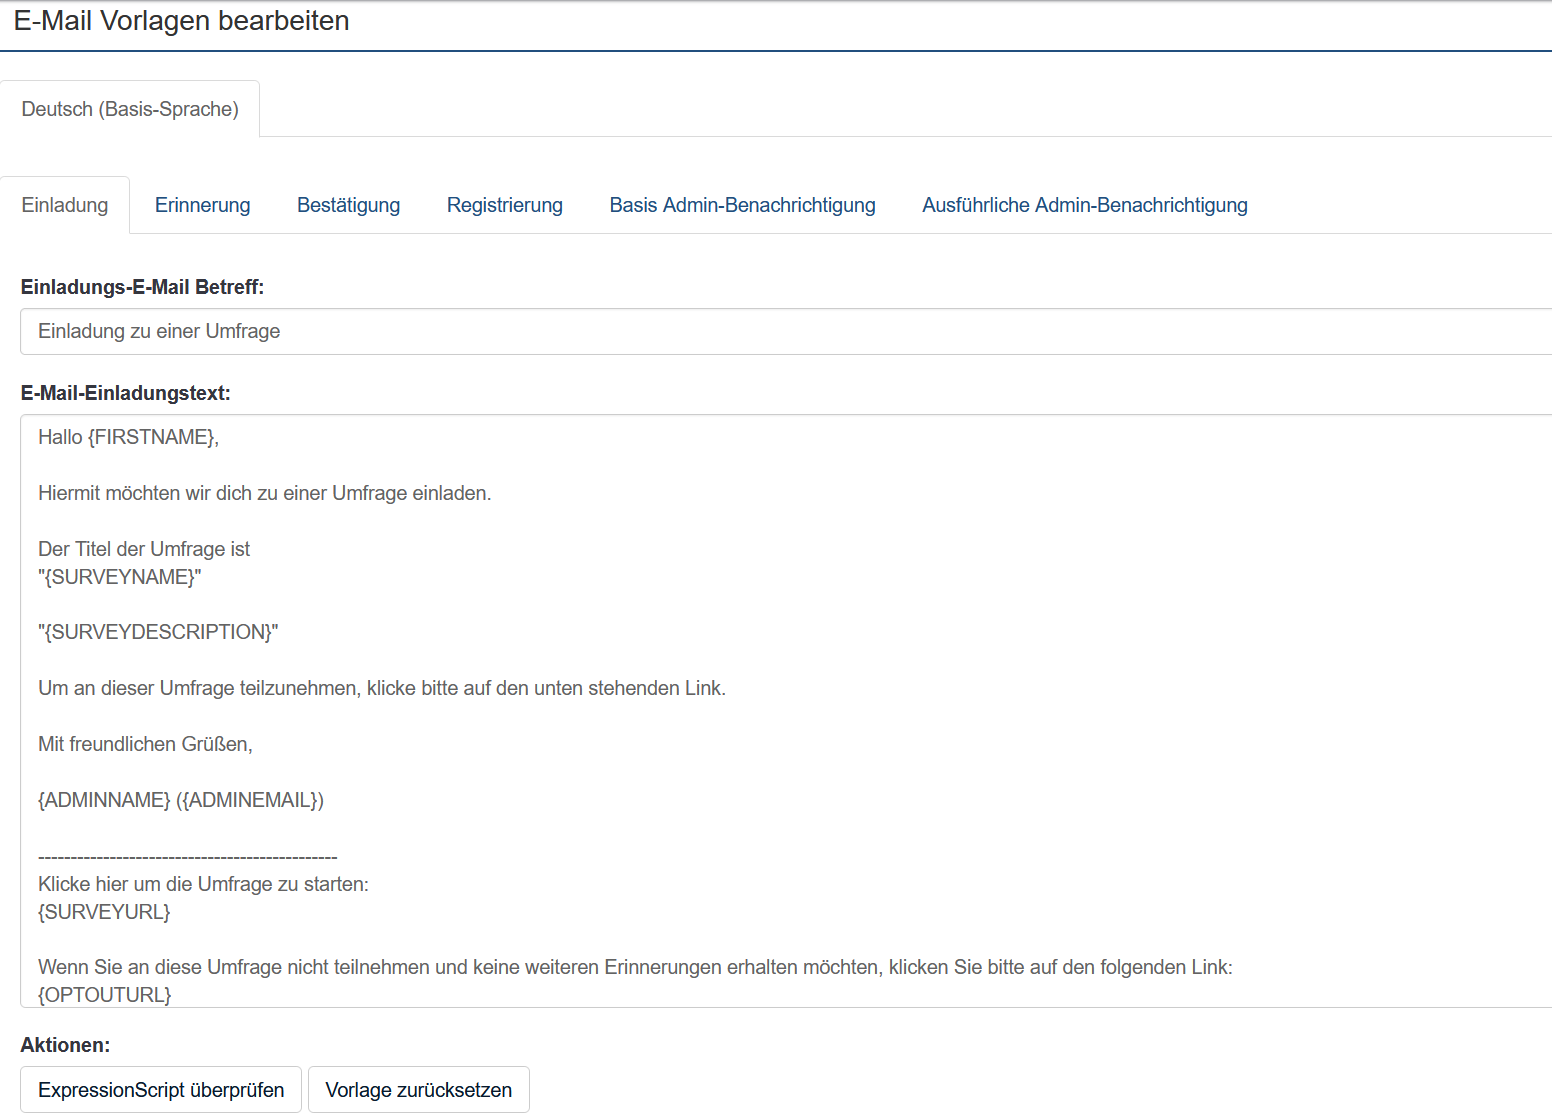Click the Einladungs-E-Mail Betreff label
The image size is (1552, 1114).
point(142,287)
